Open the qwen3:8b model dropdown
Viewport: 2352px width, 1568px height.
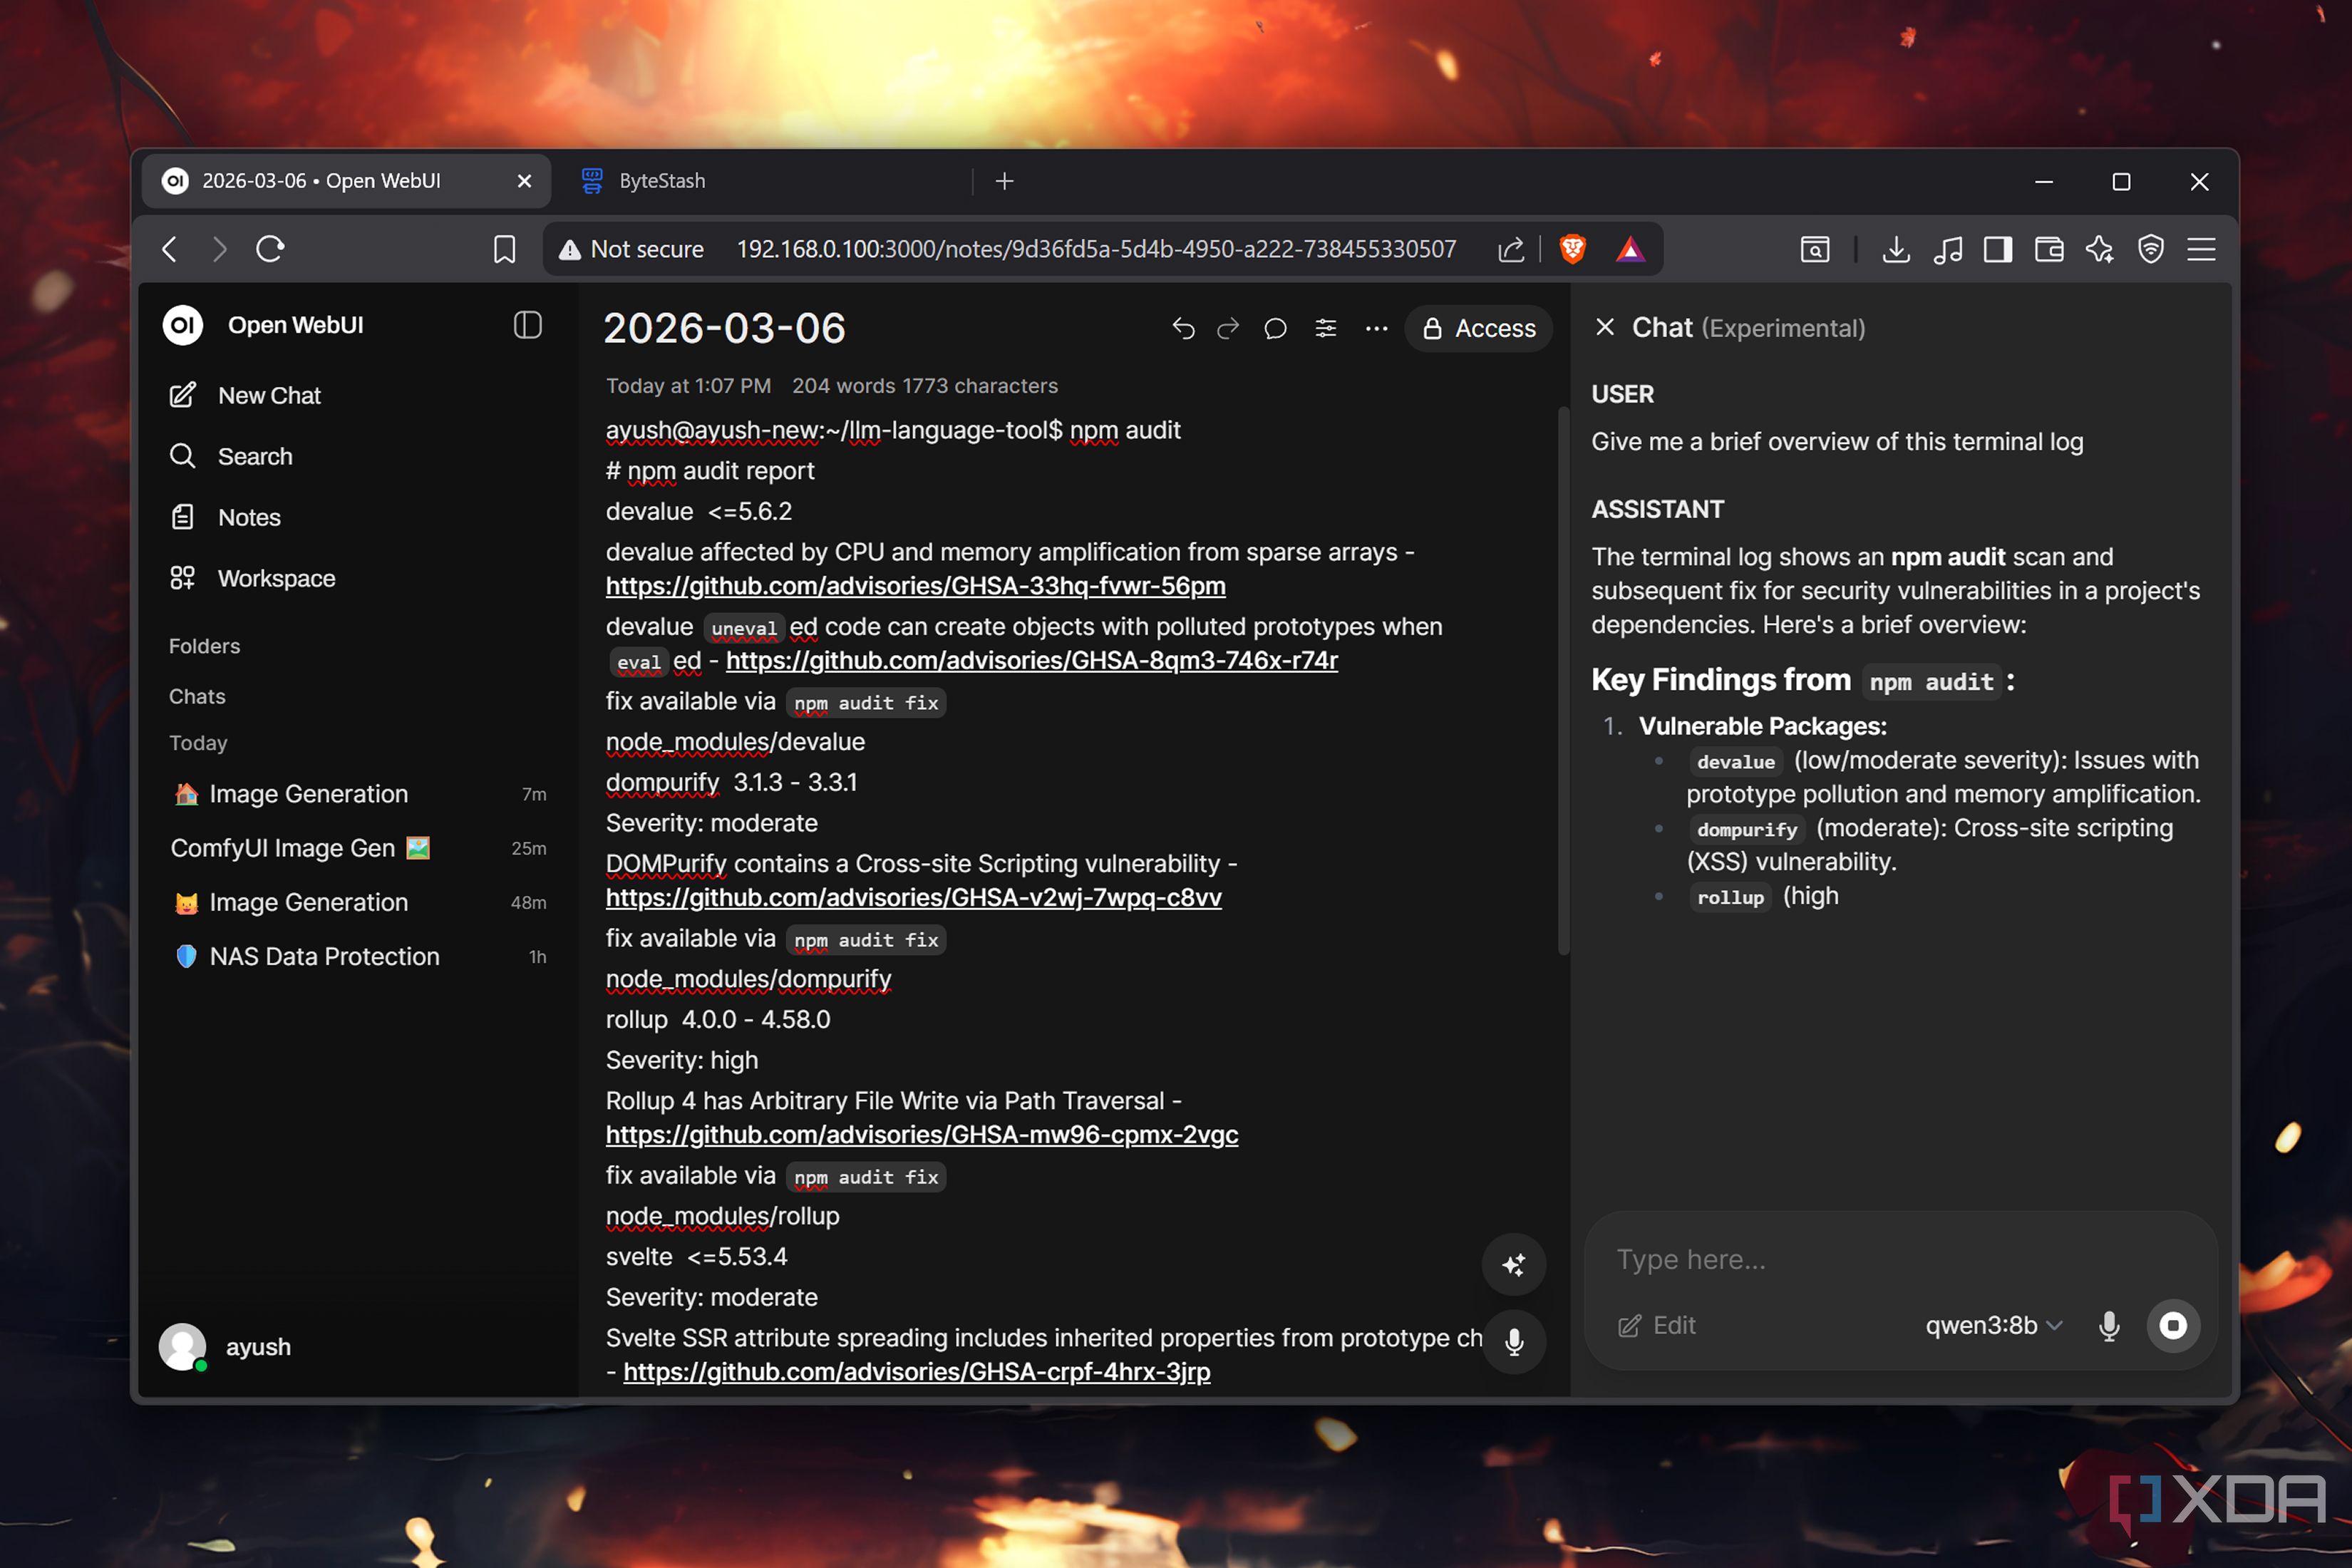tap(1993, 1325)
